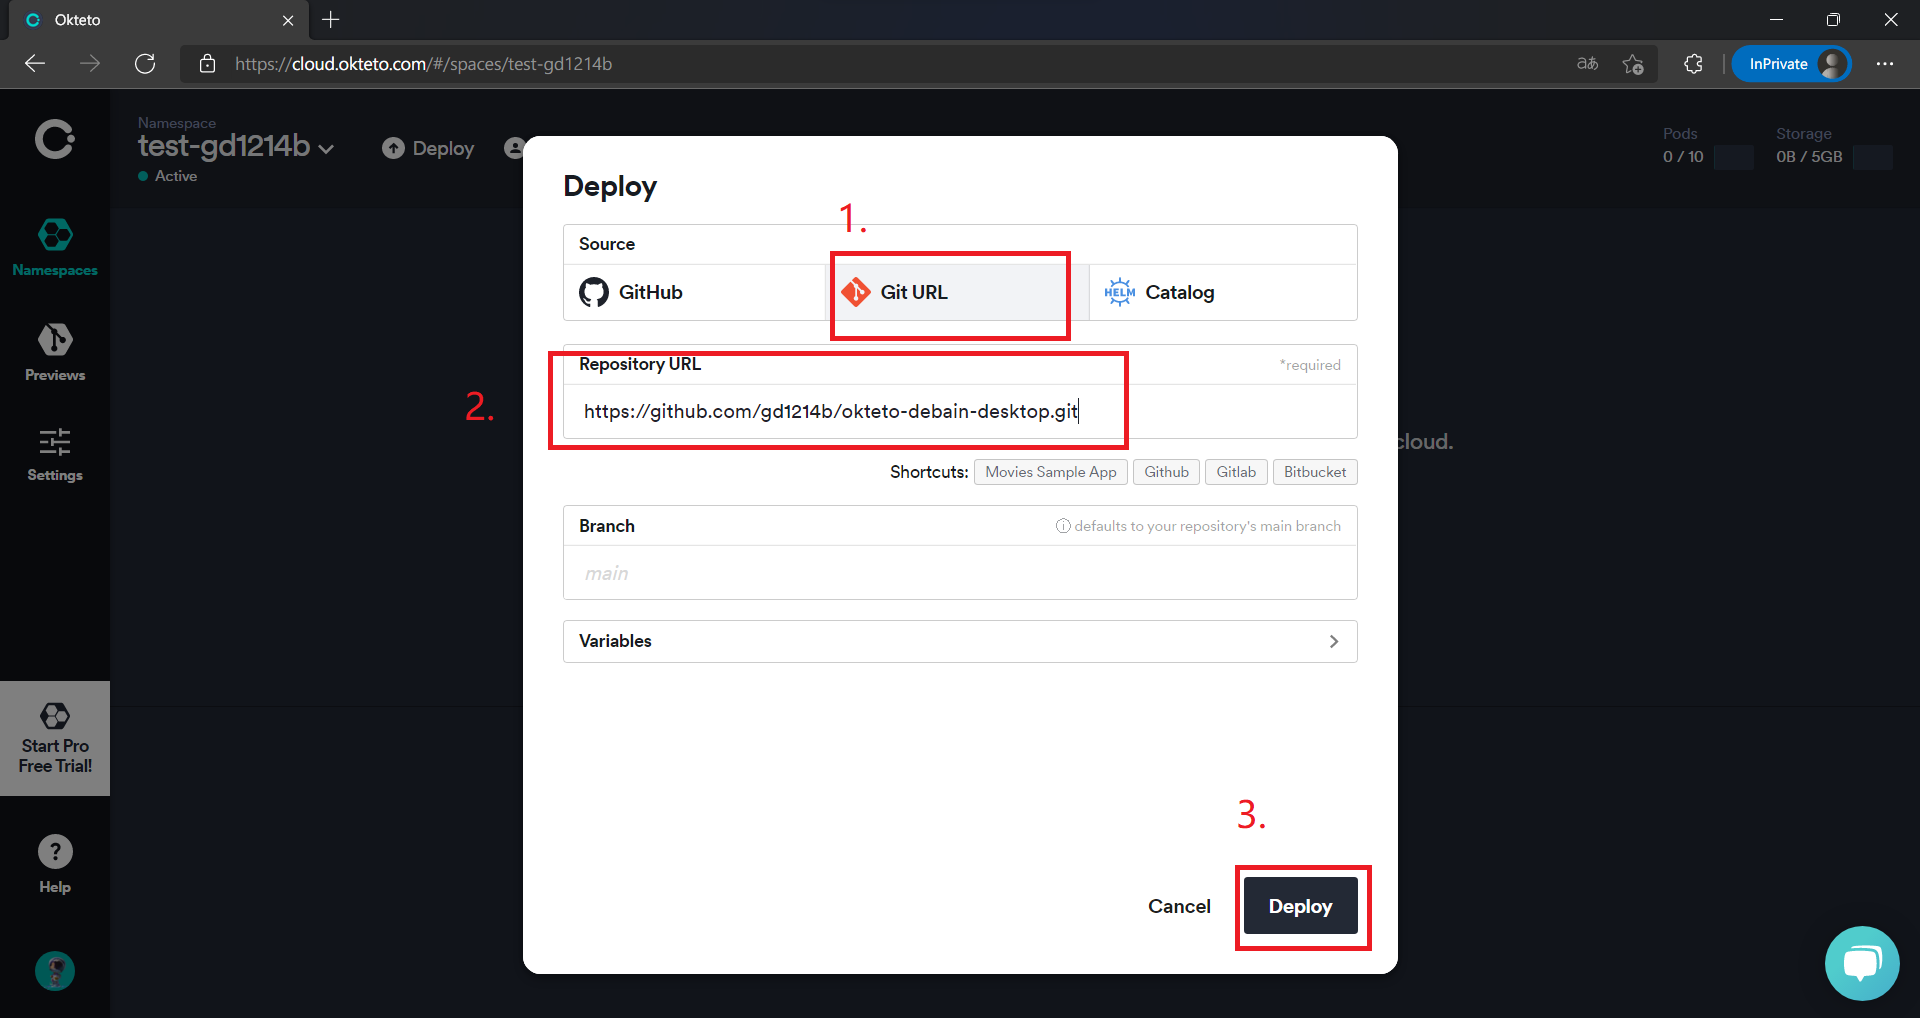Screen dimensions: 1920x1018
Task: Open the chat support bubble
Action: tap(1862, 963)
